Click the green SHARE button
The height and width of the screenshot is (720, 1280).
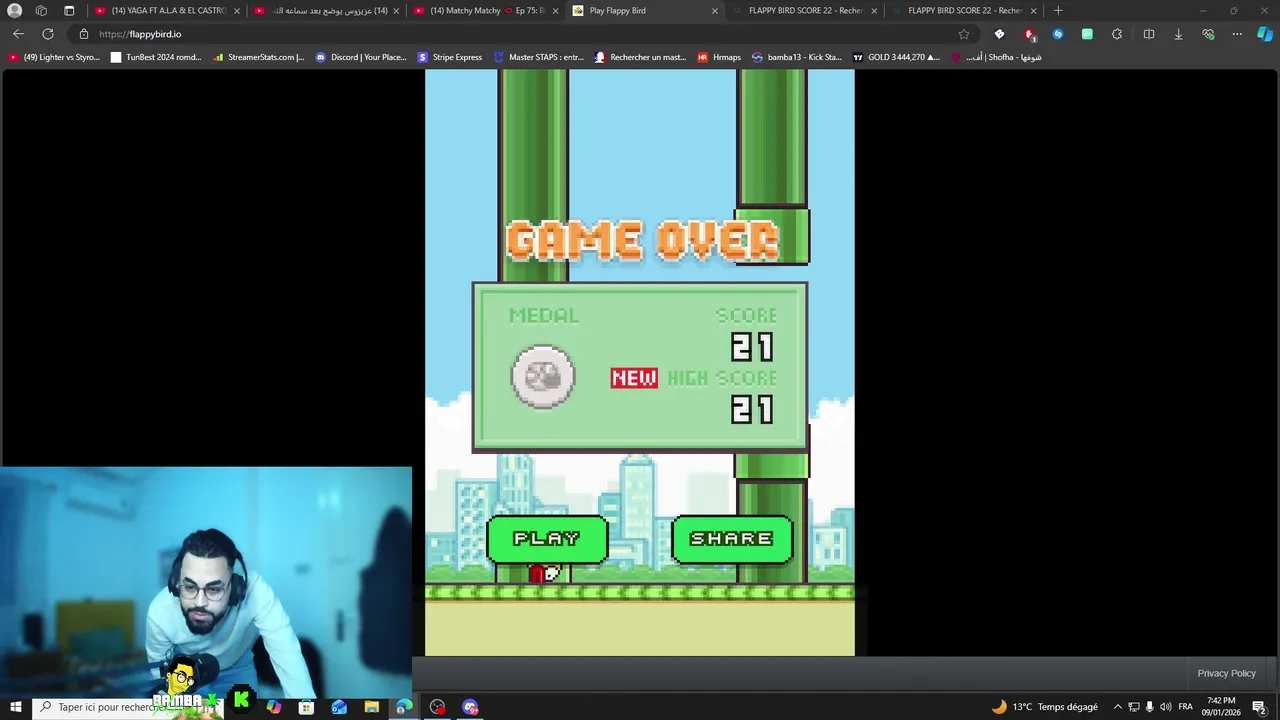[732, 539]
